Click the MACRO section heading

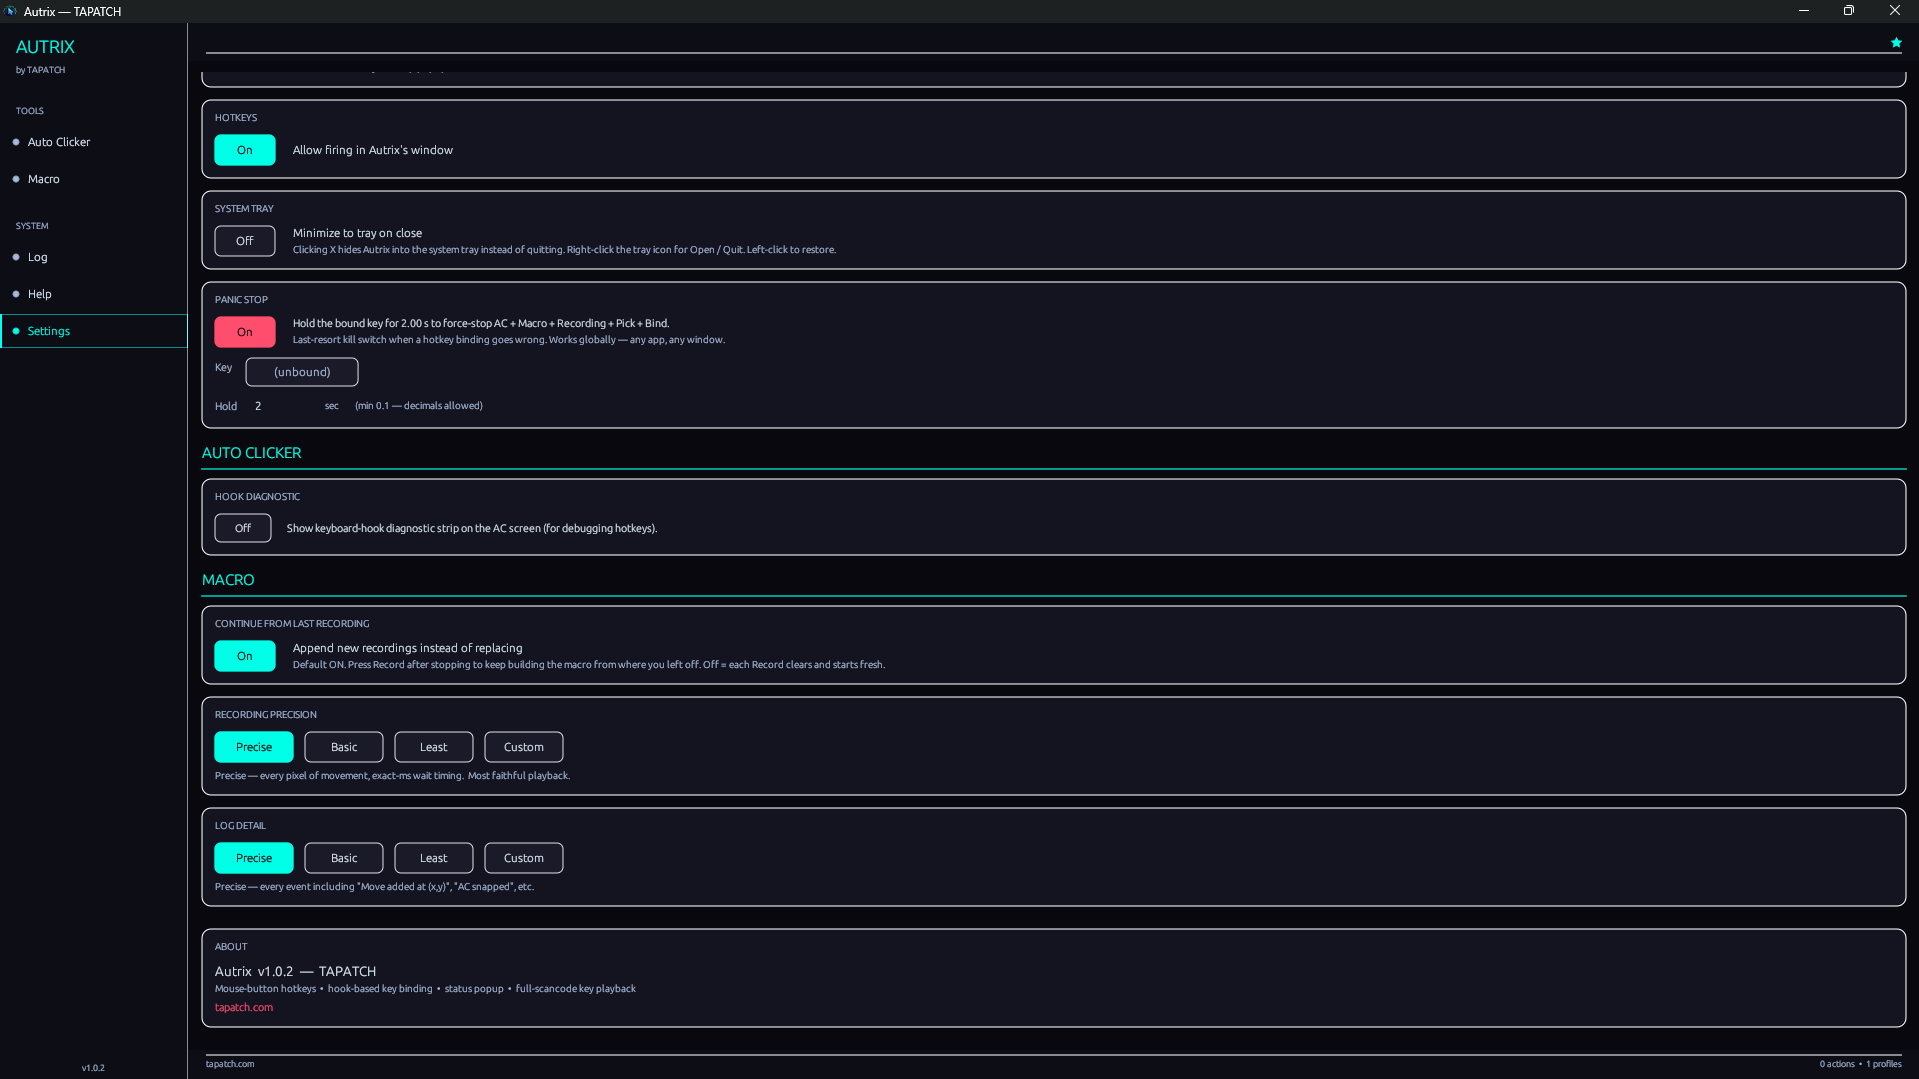pyautogui.click(x=228, y=580)
